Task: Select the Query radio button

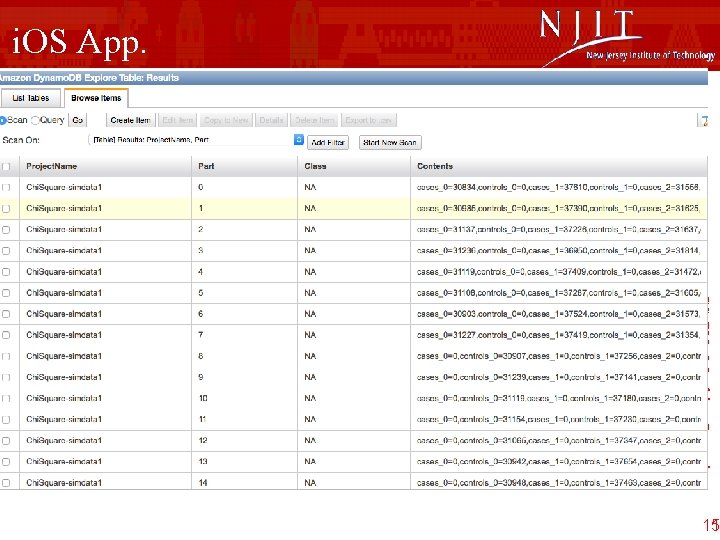Action: [x=35, y=120]
